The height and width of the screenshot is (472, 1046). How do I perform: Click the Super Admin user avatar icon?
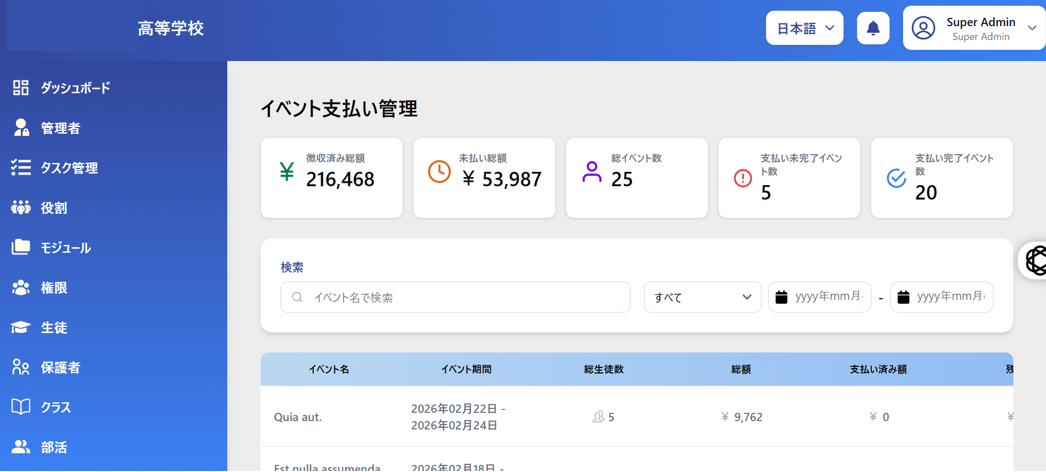coord(923,28)
